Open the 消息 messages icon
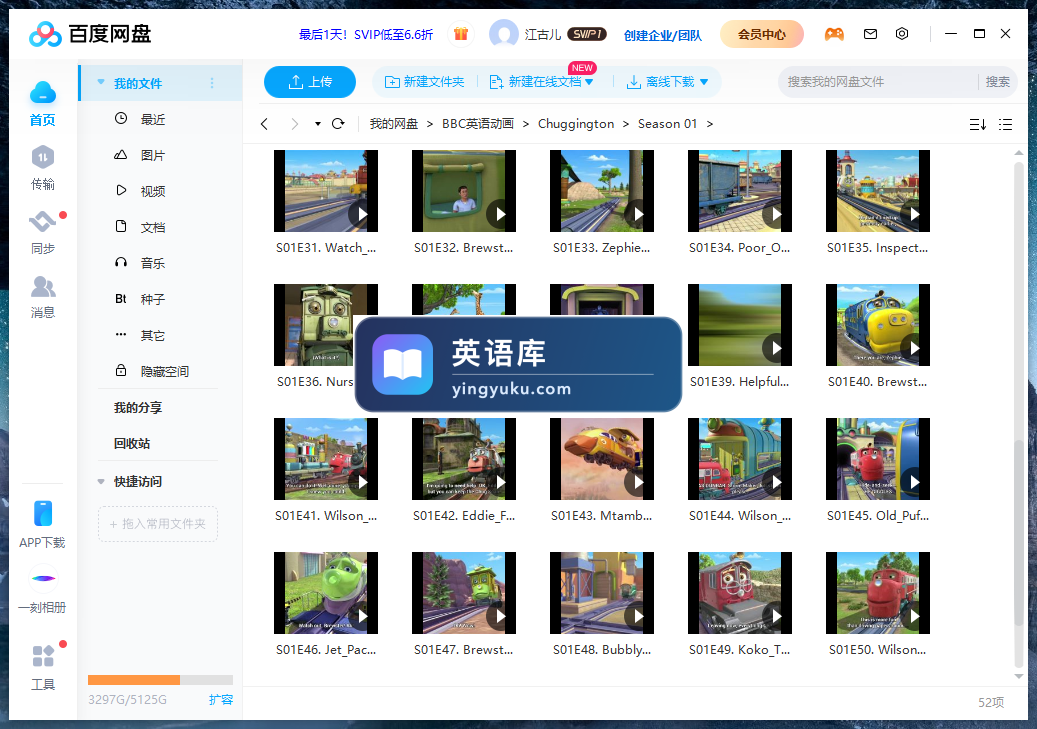Screen dimensions: 1037x729 coord(43,286)
